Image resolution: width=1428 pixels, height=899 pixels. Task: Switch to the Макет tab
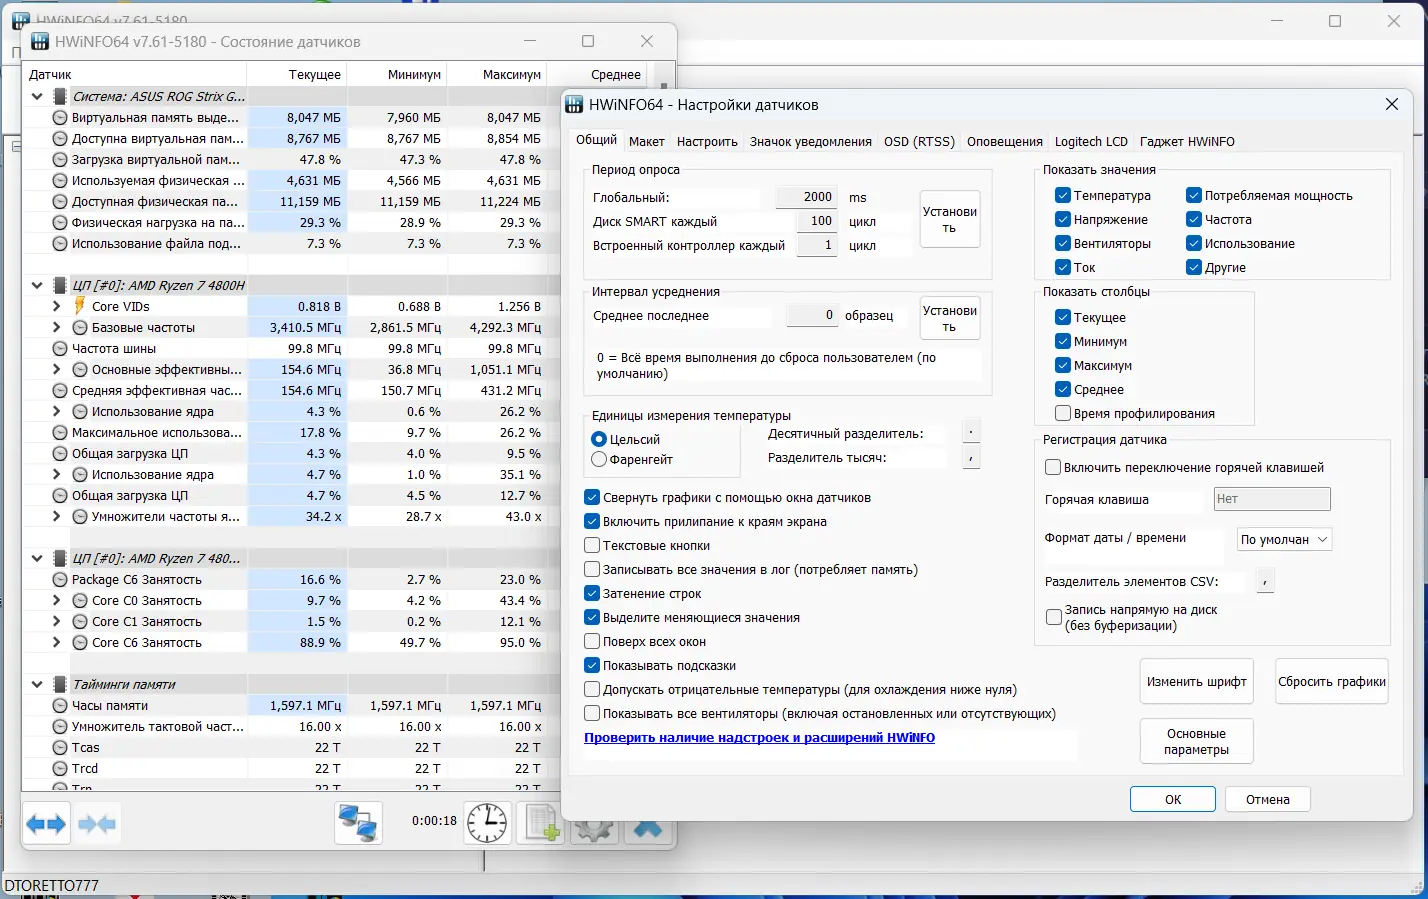tap(646, 141)
